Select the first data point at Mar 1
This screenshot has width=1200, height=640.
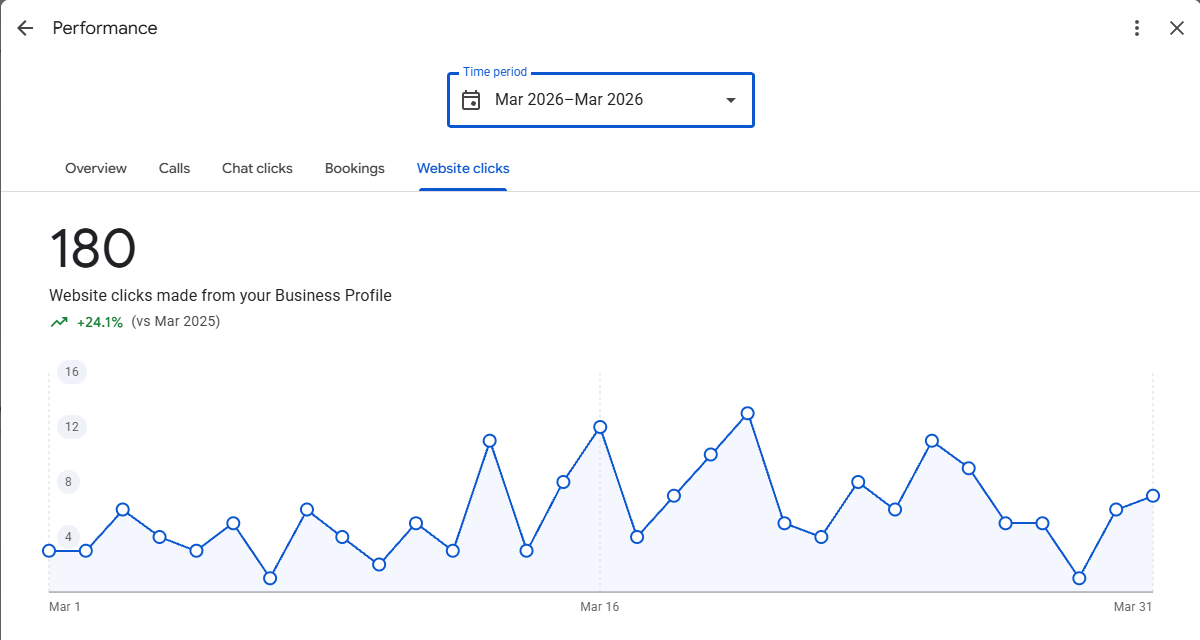pyautogui.click(x=49, y=551)
